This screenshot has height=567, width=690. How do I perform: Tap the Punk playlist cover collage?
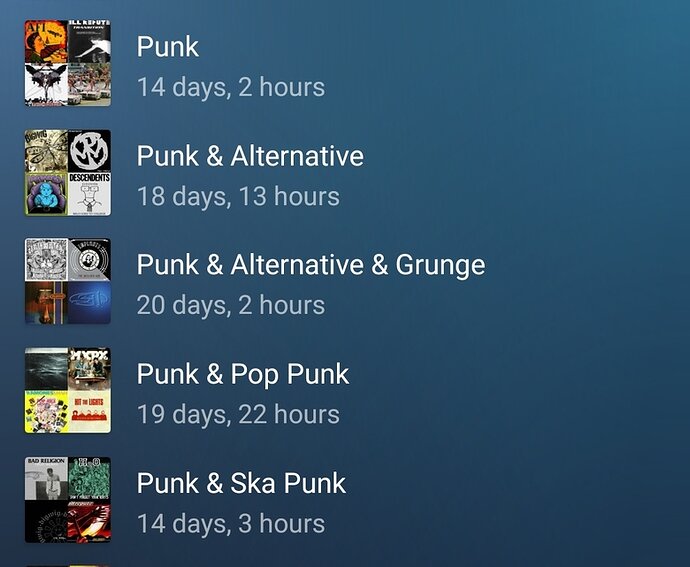click(x=68, y=63)
